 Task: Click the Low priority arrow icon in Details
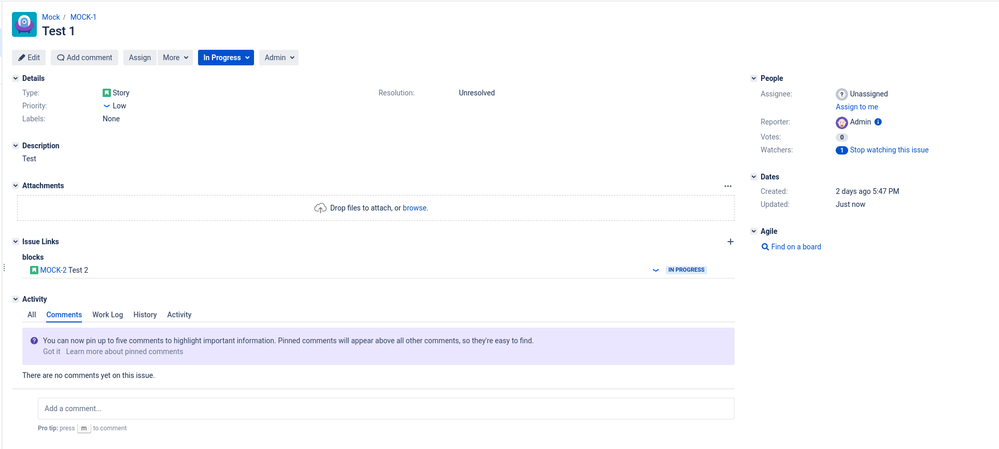click(x=106, y=106)
